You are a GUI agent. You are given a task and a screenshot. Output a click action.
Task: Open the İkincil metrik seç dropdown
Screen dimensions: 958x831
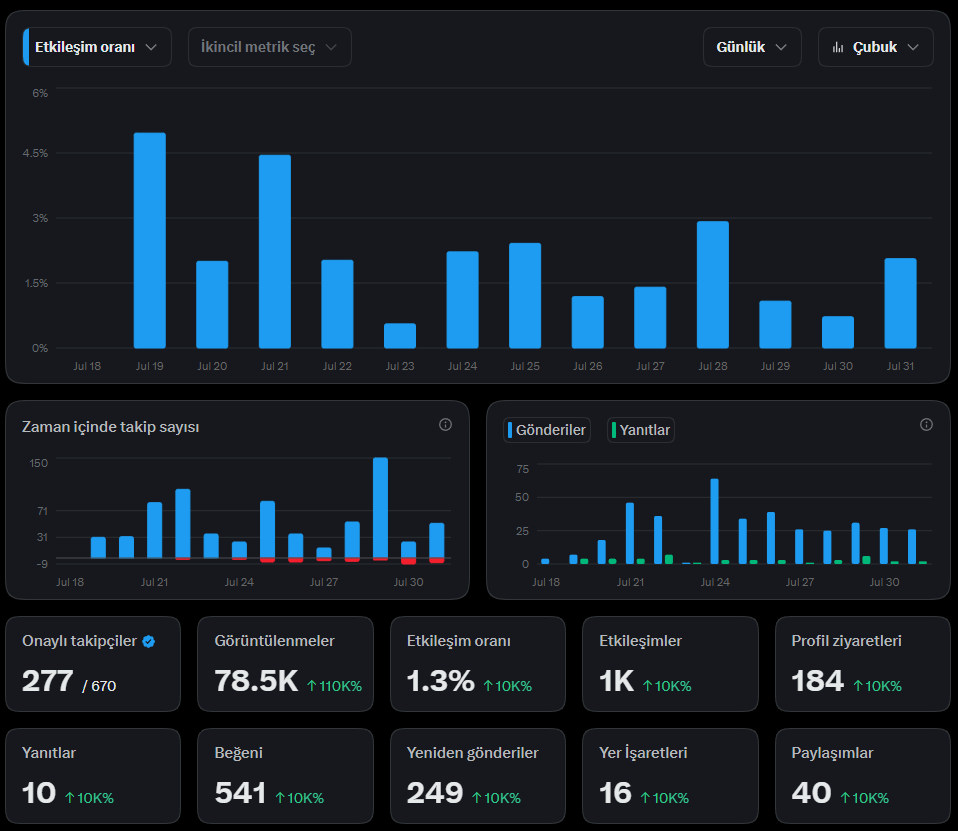269,47
